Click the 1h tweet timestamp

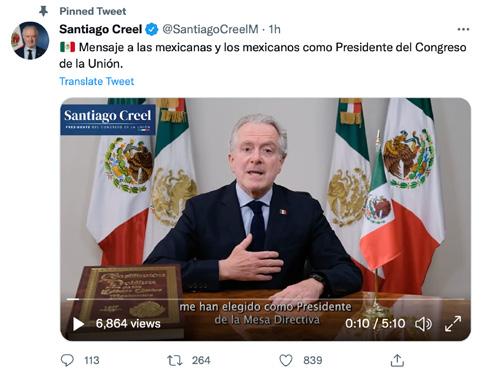[x=275, y=29]
